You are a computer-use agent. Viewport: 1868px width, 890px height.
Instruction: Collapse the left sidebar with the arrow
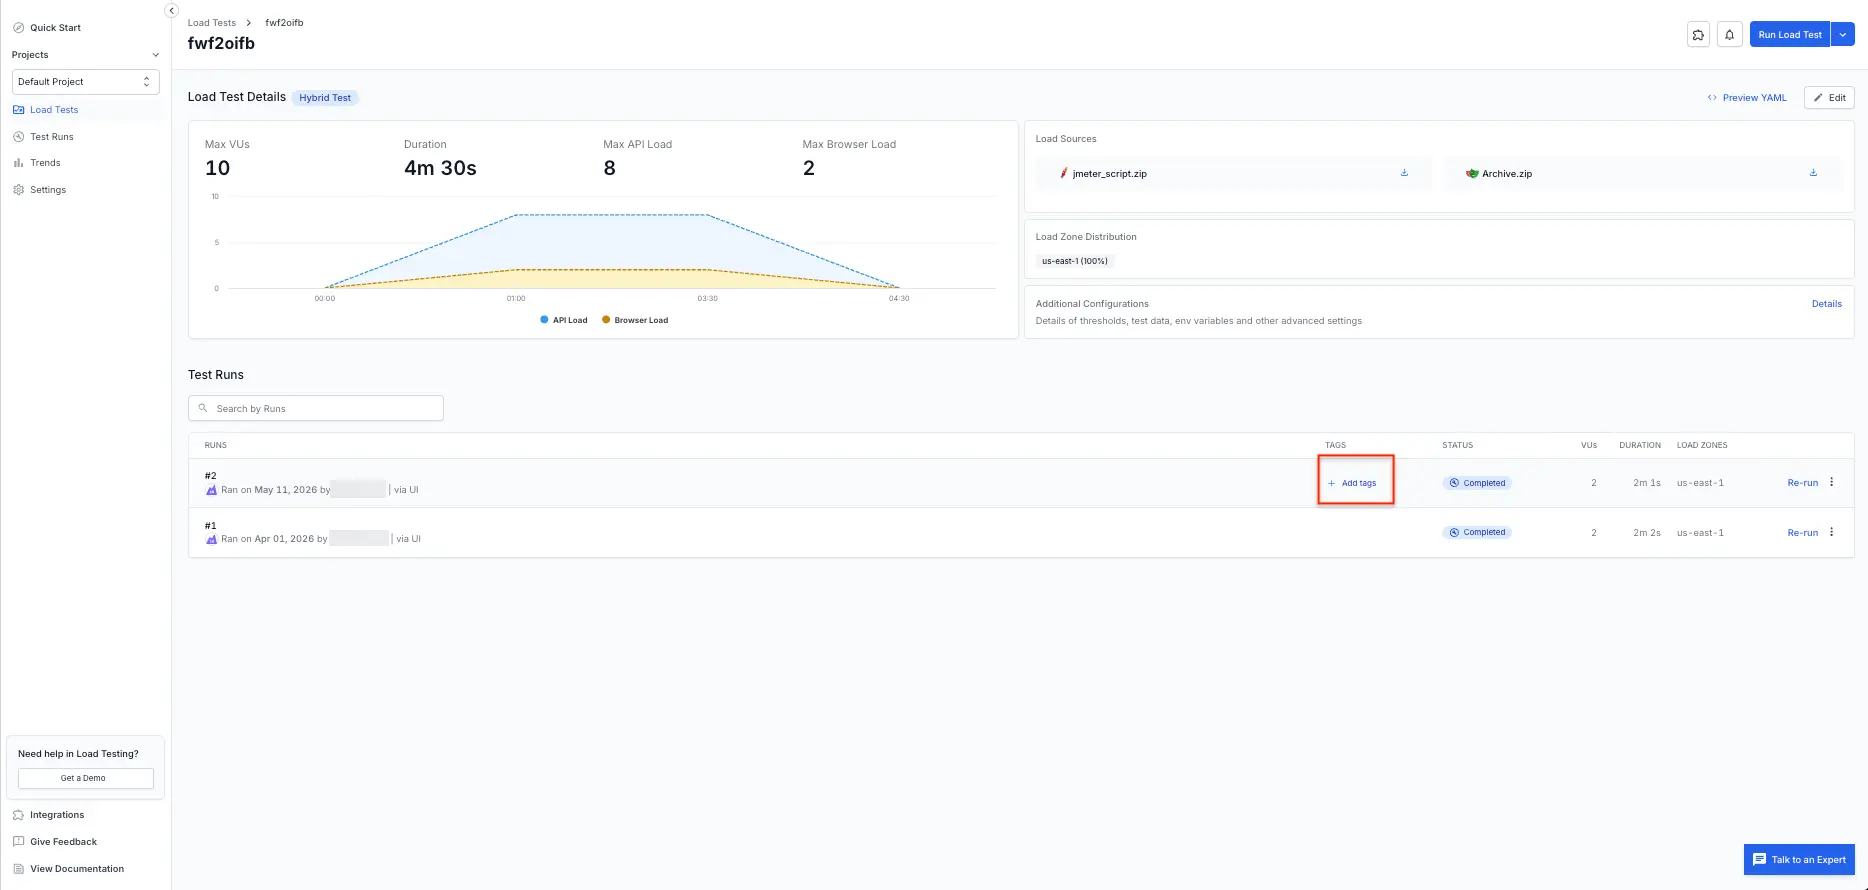pyautogui.click(x=171, y=10)
